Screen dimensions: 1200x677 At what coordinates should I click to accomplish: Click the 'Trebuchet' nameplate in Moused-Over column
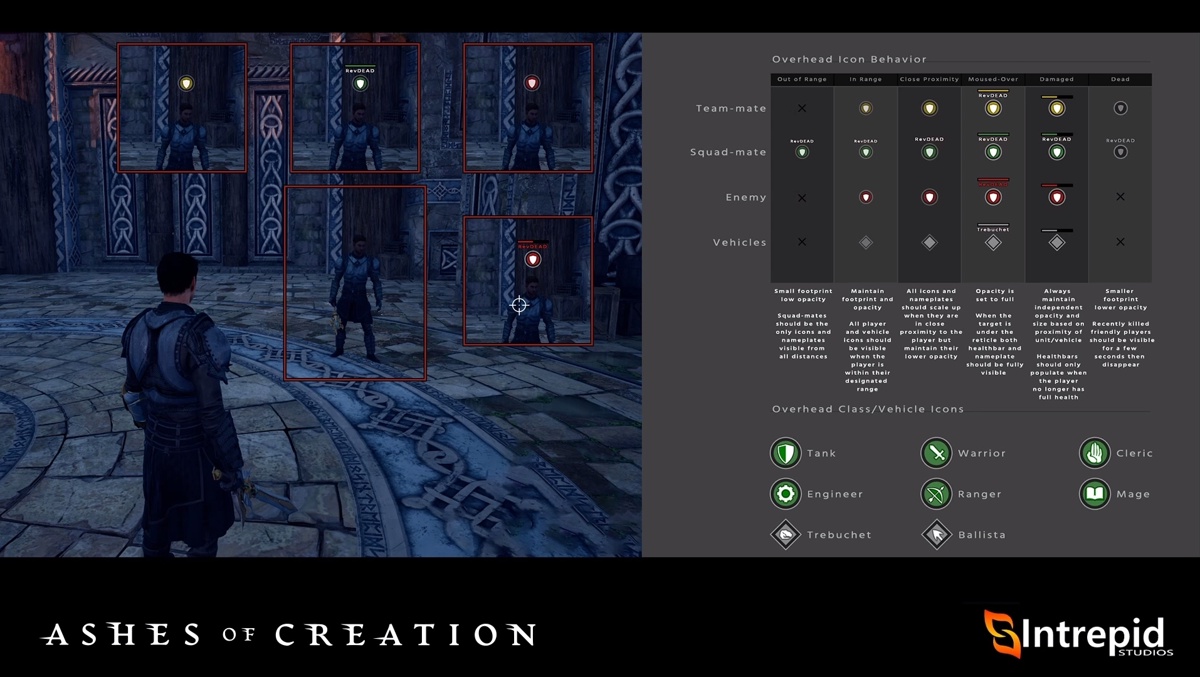[993, 229]
